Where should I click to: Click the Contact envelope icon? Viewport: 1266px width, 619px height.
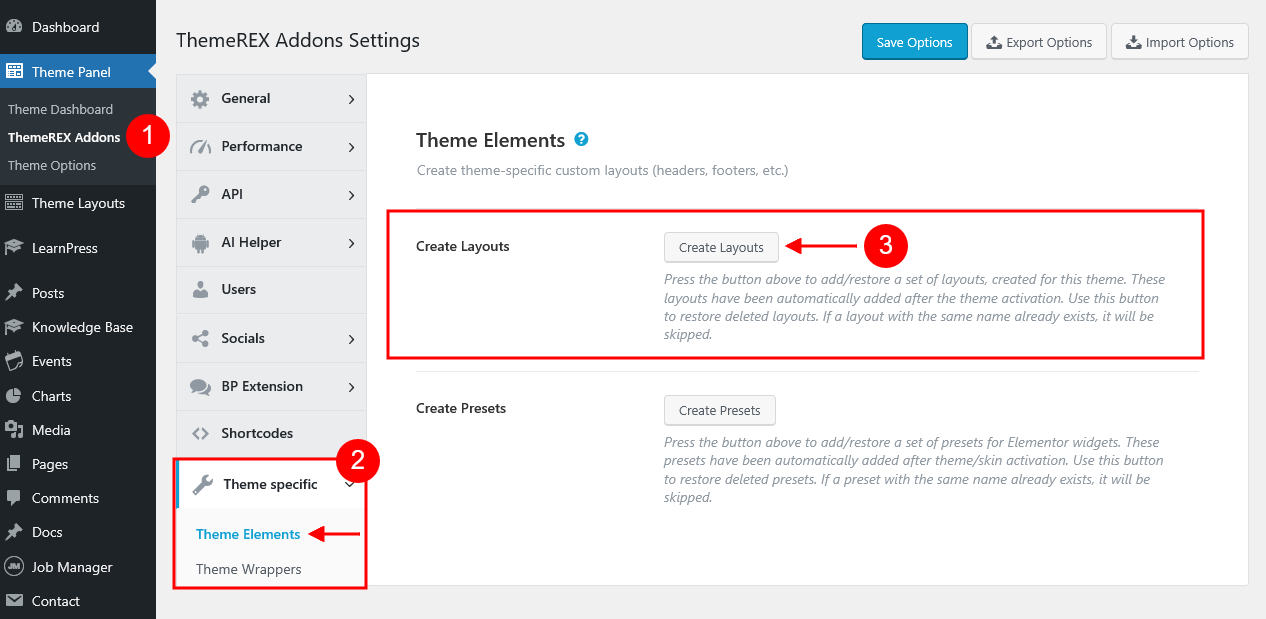(14, 601)
